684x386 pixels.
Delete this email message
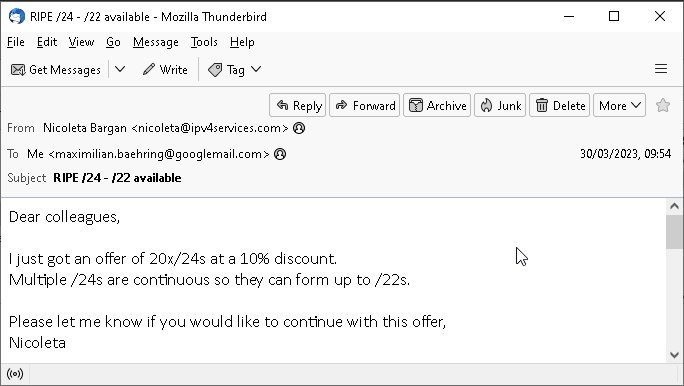coord(560,105)
